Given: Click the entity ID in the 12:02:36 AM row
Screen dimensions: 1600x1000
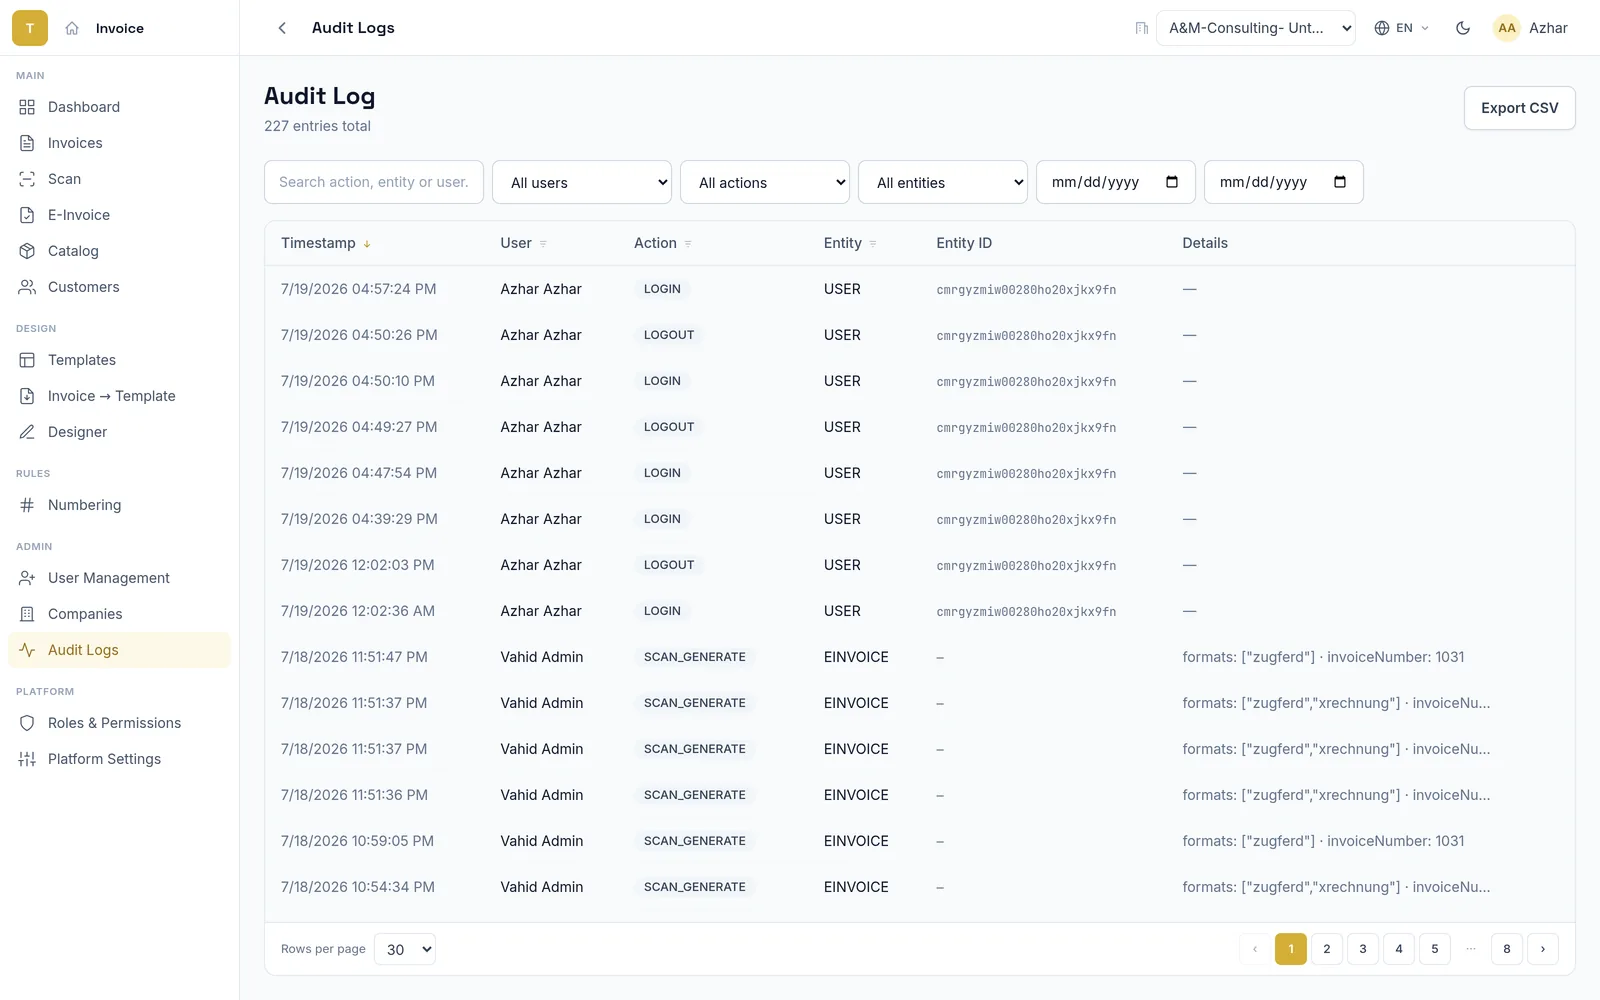Looking at the screenshot, I should click(1026, 611).
